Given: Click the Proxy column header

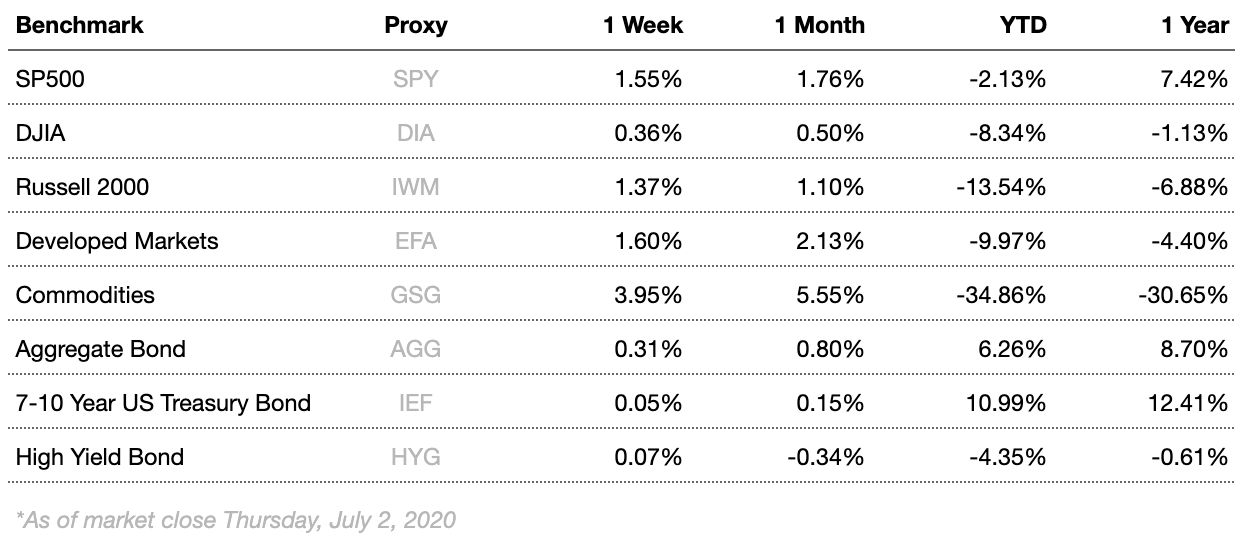Looking at the screenshot, I should point(416,26).
